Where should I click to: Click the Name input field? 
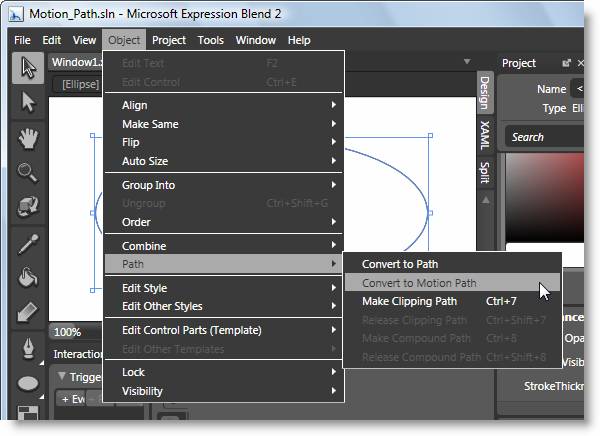(577, 89)
